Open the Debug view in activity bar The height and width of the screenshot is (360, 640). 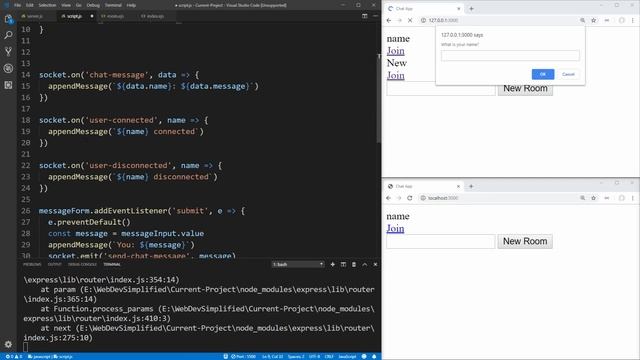8,68
